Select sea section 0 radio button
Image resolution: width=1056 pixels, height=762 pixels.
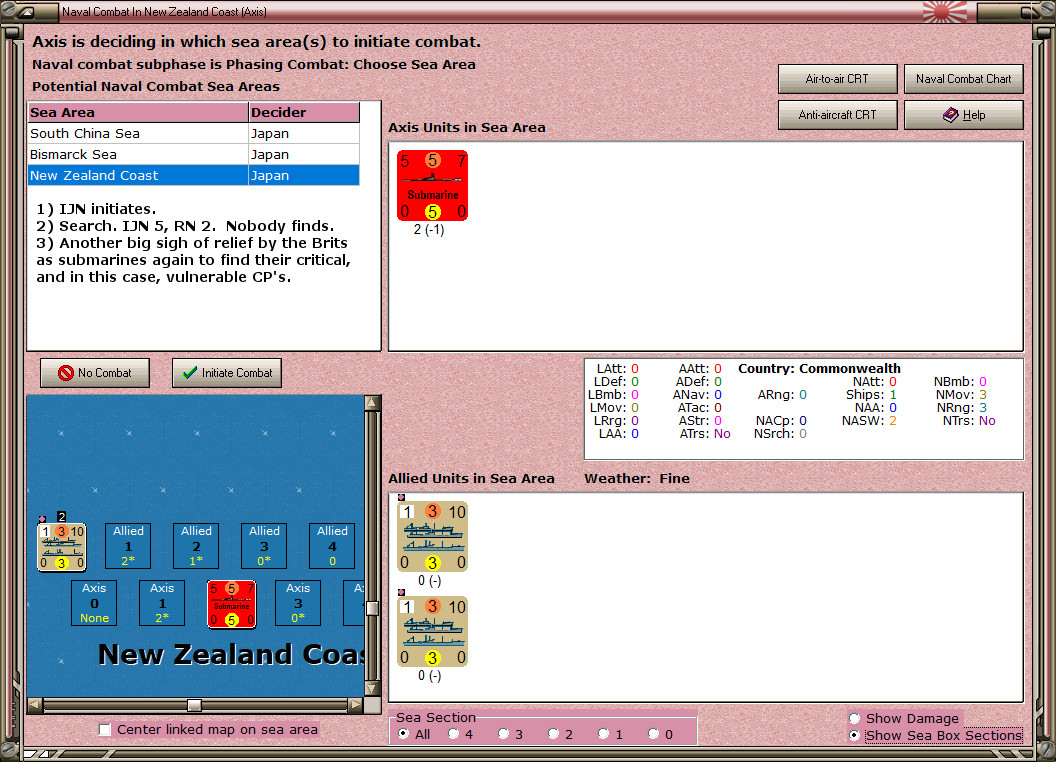[653, 734]
